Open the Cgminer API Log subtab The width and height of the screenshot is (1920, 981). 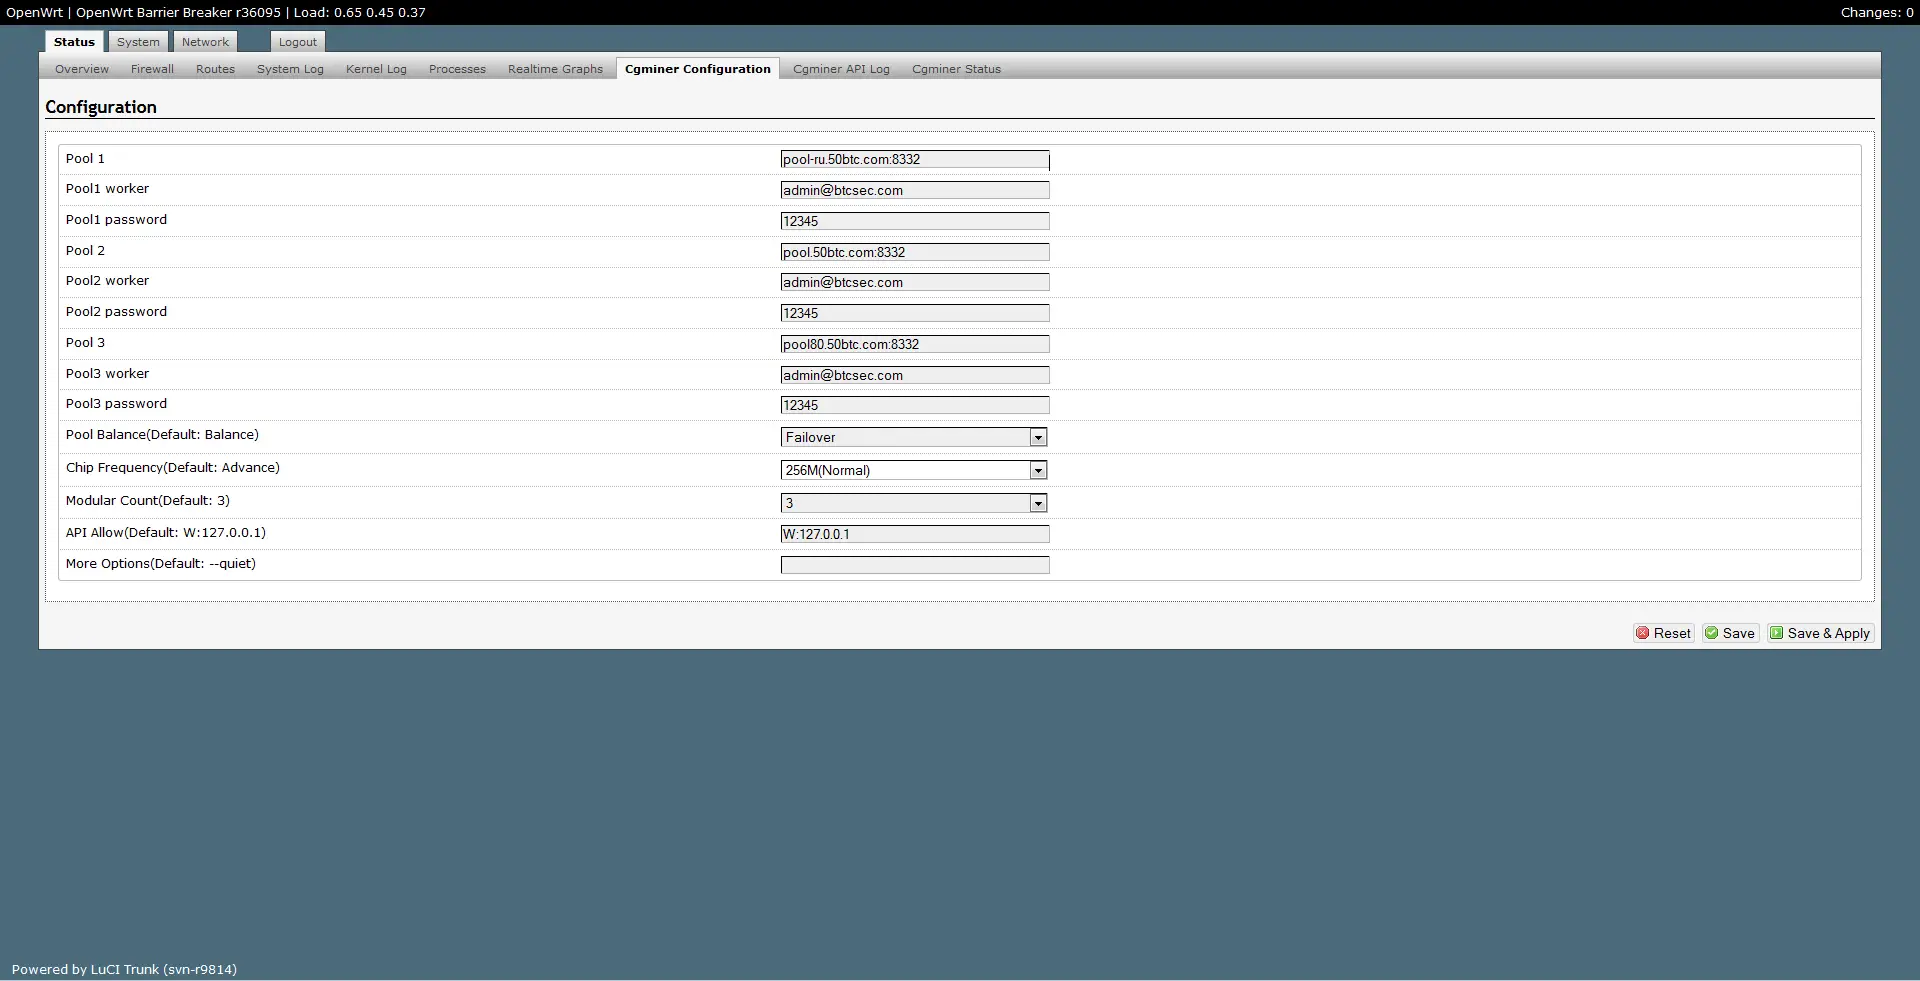coord(841,69)
